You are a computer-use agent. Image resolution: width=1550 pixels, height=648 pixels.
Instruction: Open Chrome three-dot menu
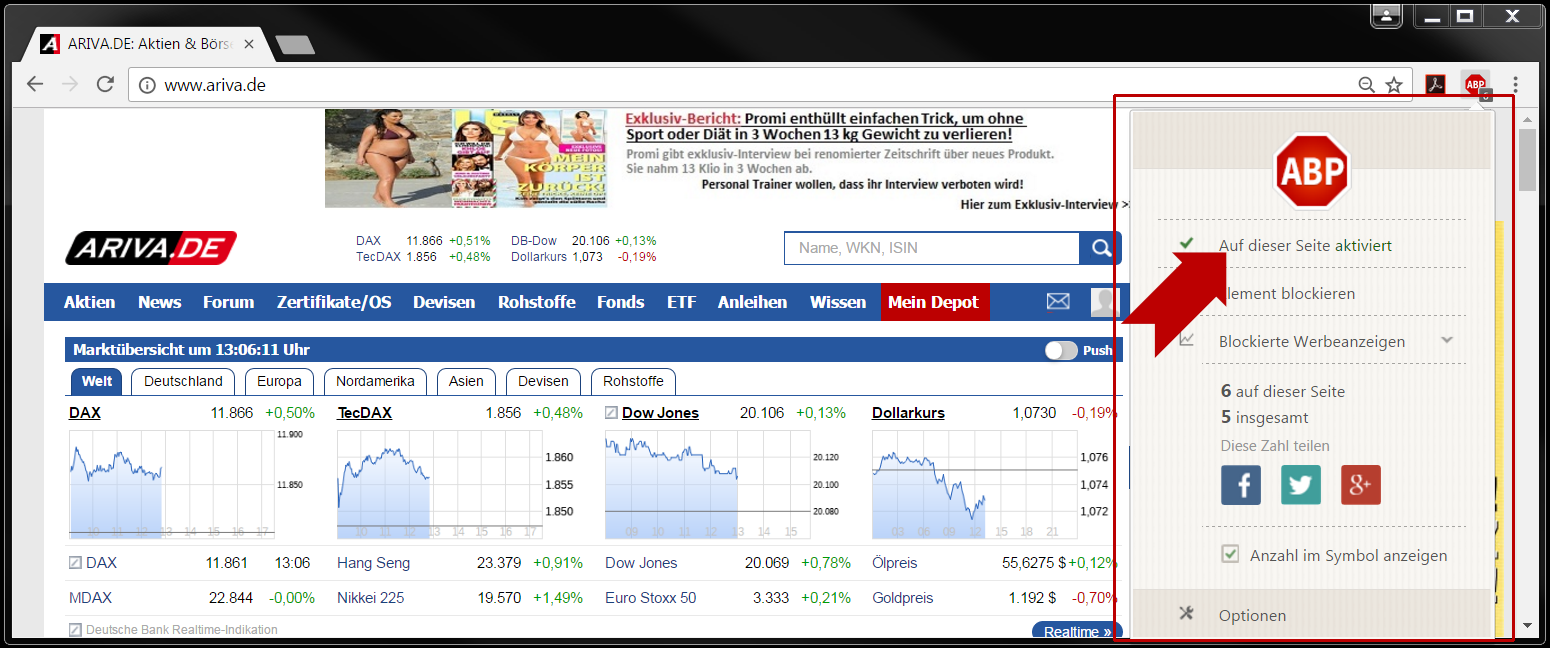click(1516, 85)
